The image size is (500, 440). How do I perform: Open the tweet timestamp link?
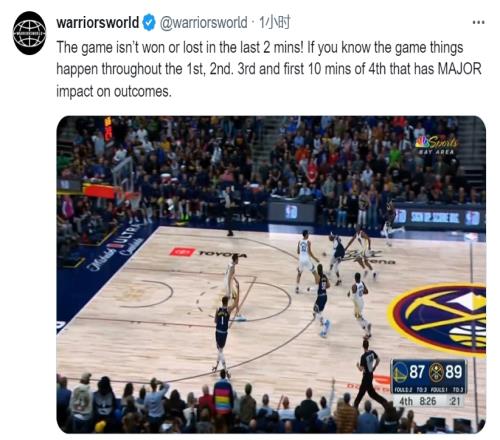[275, 22]
